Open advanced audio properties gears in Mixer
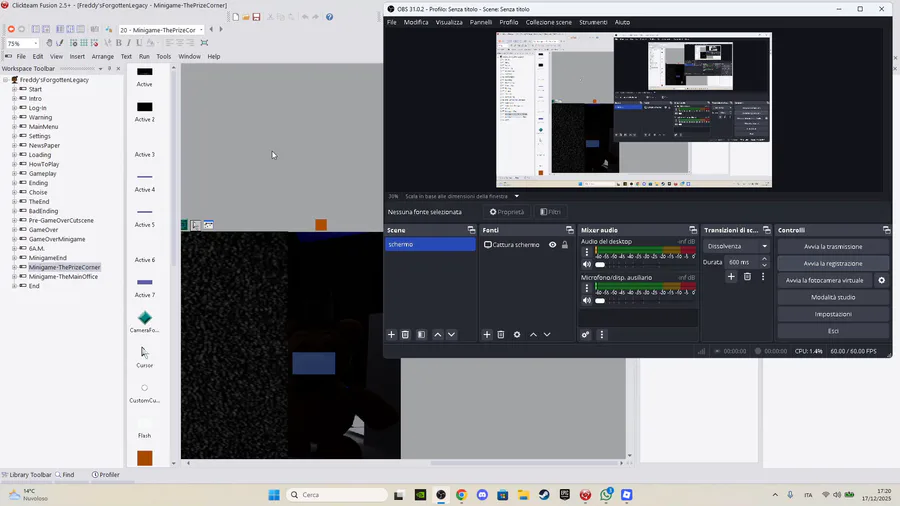This screenshot has height=506, width=900. coord(585,334)
